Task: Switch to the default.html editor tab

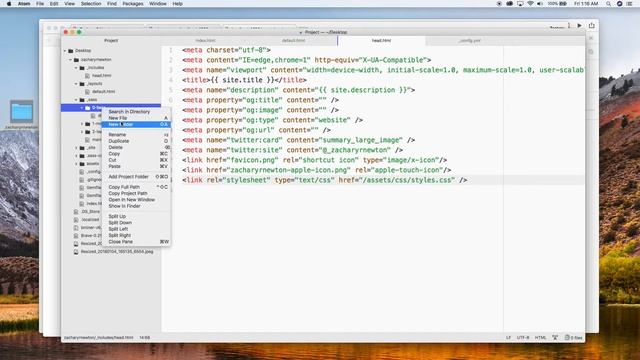Action: click(x=293, y=40)
